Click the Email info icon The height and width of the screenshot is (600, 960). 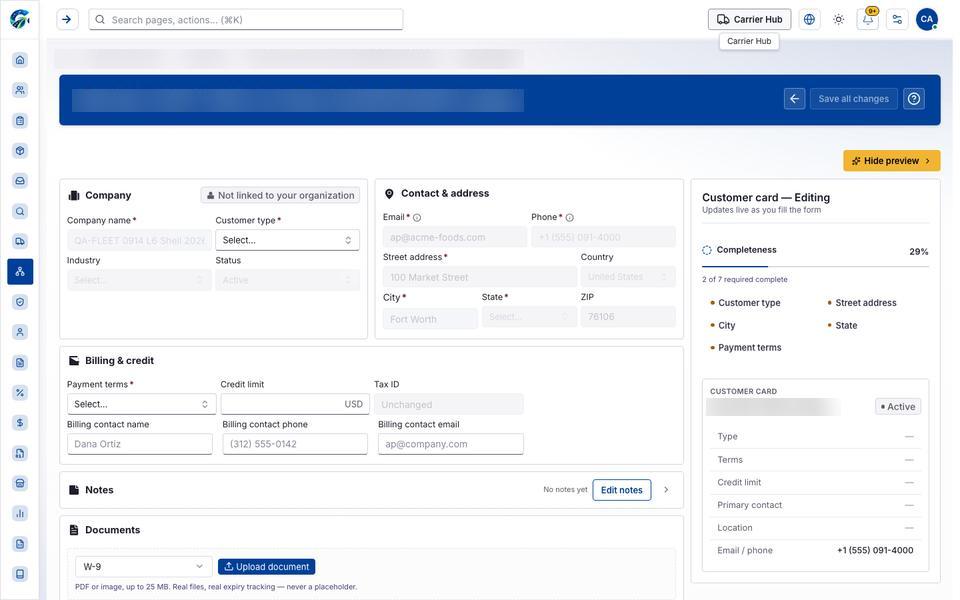click(x=417, y=217)
